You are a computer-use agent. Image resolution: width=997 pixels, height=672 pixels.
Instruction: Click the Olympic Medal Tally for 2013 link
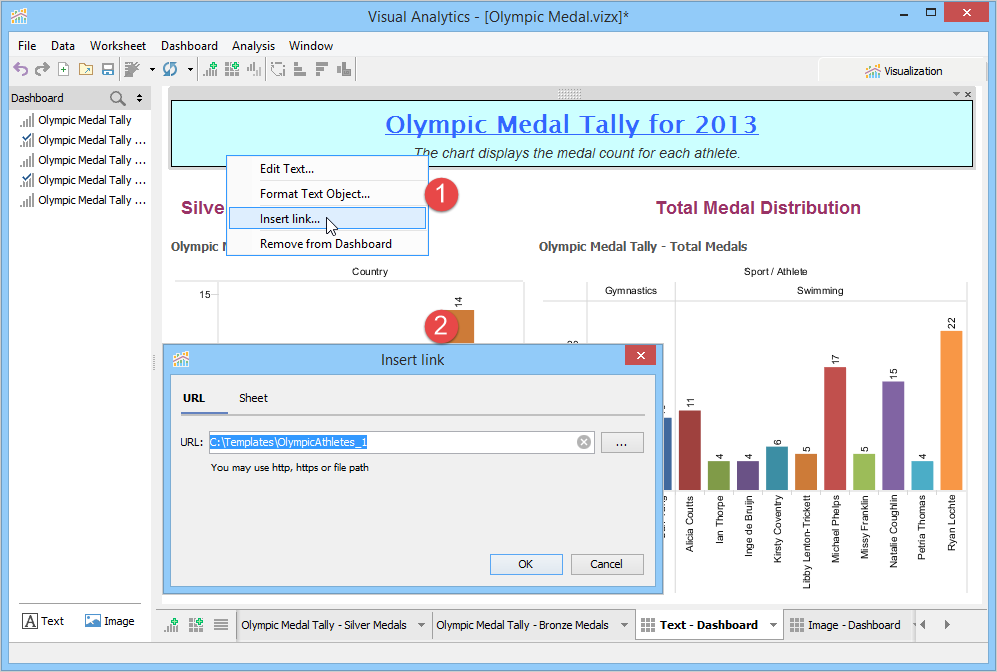571,125
